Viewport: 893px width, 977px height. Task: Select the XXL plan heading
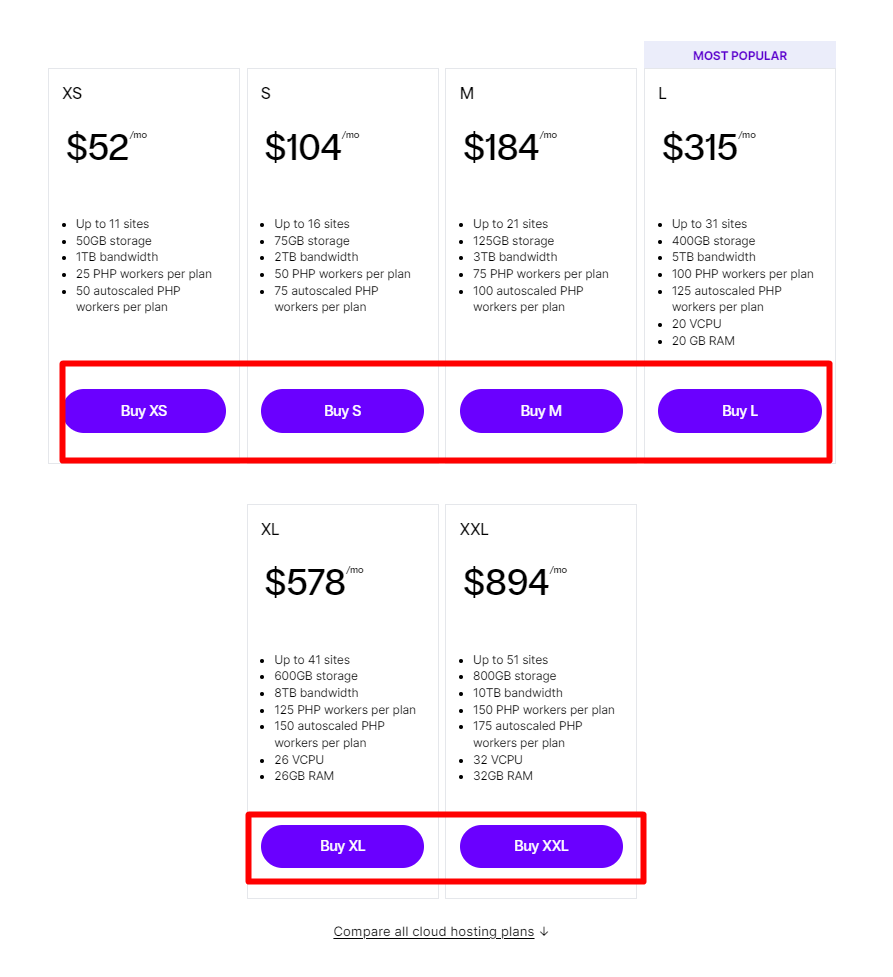[473, 529]
